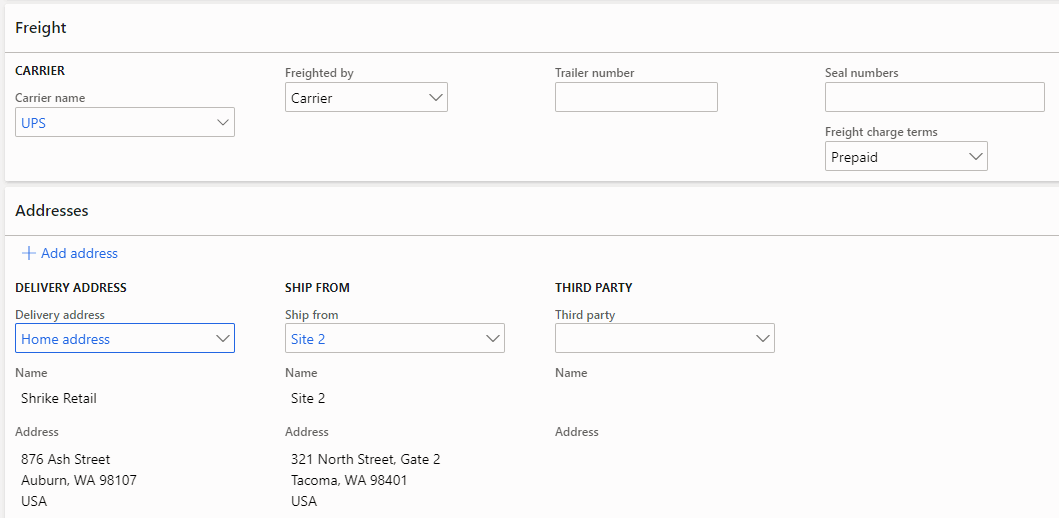Click inside the Seal numbers field

click(x=935, y=97)
